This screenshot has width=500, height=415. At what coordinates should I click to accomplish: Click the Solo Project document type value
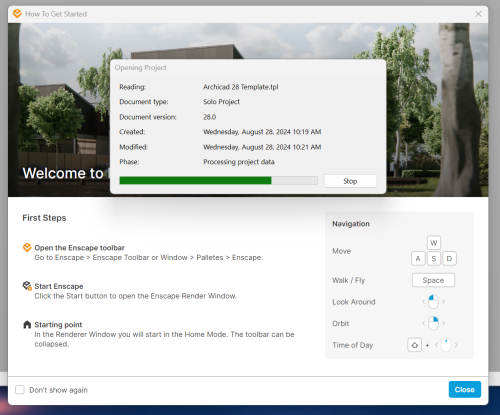click(x=221, y=102)
